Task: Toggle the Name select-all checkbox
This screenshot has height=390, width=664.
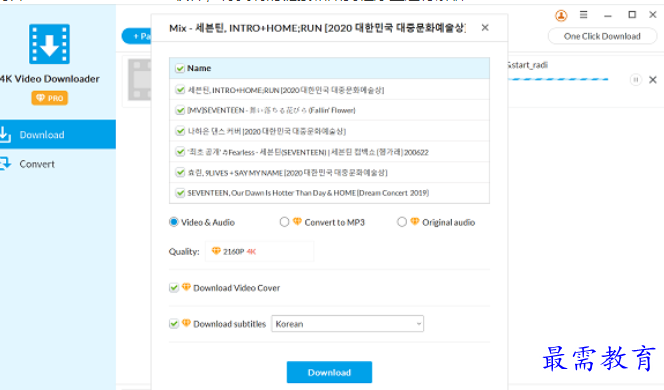Action: (180, 68)
